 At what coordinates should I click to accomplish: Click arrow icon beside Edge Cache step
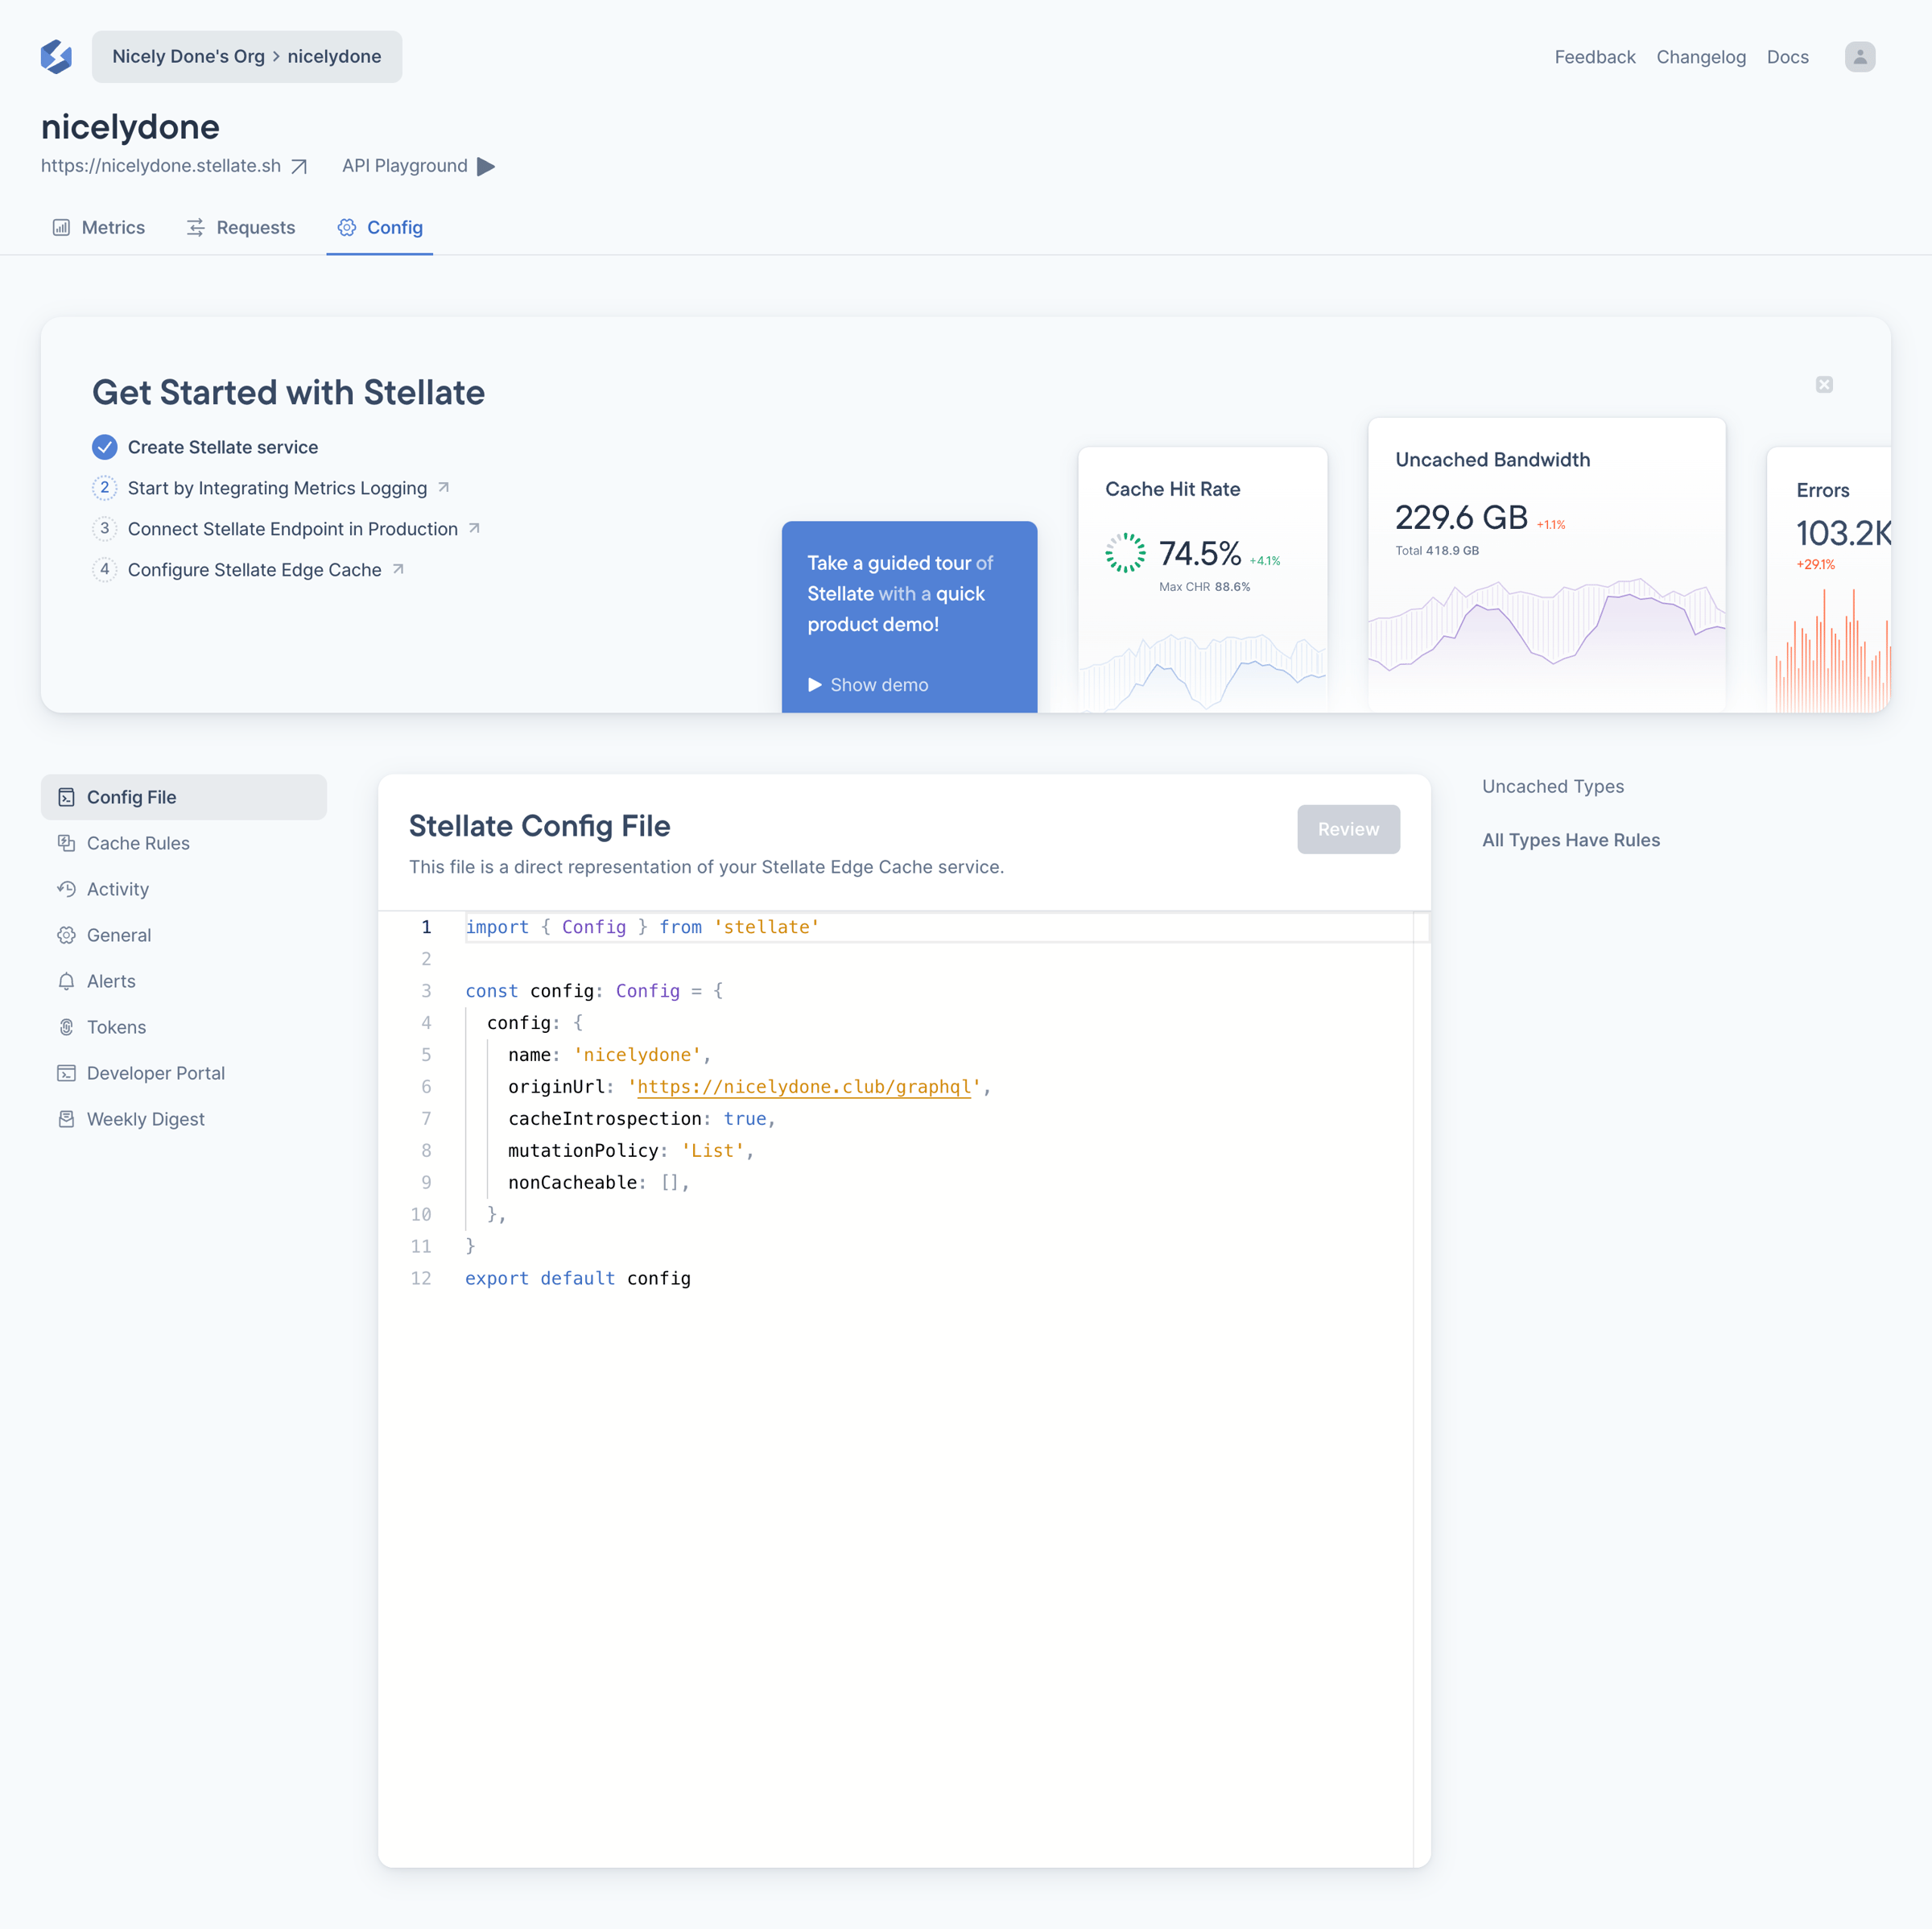[398, 569]
